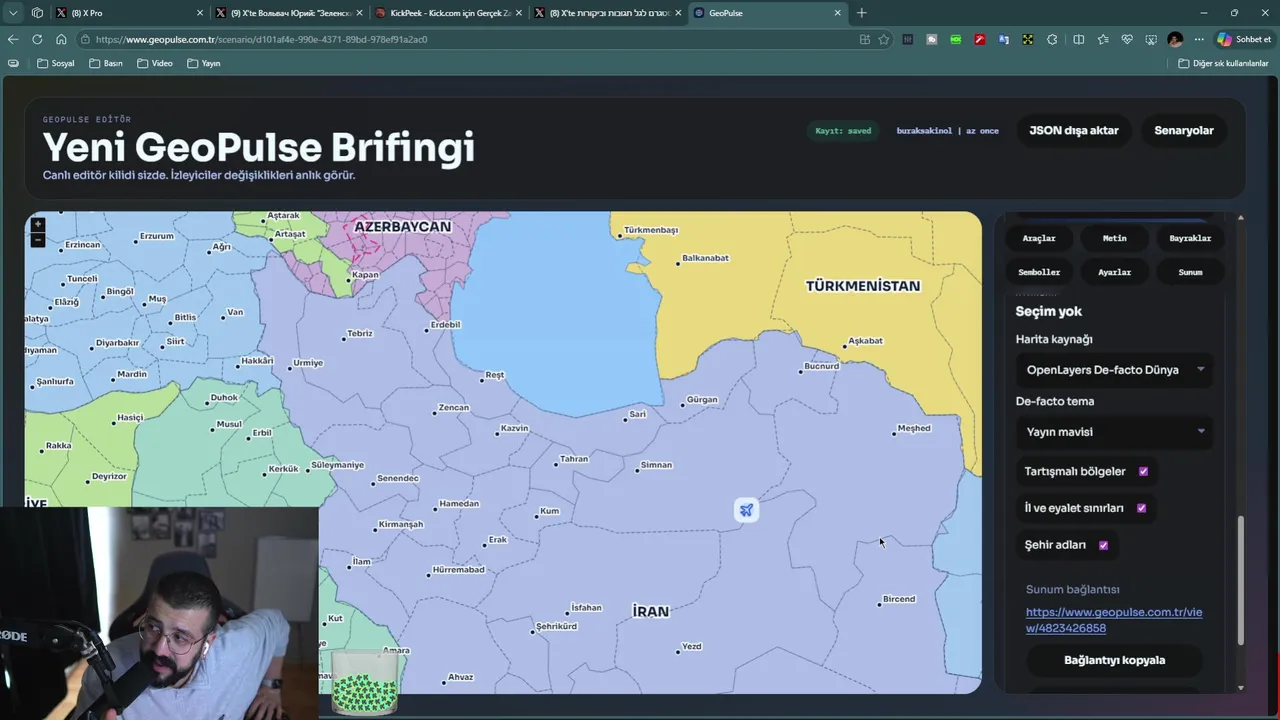This screenshot has width=1280, height=720.
Task: Open the browser profile avatar
Action: [1175, 39]
